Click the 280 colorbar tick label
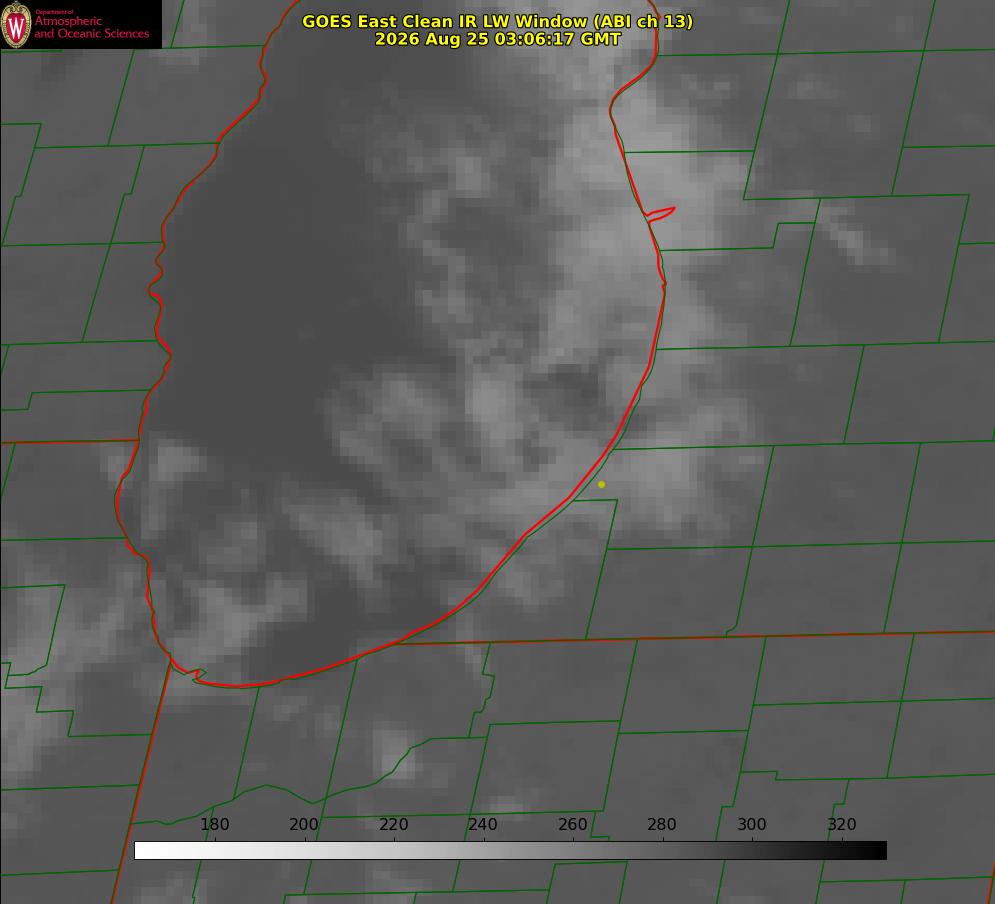Image resolution: width=995 pixels, height=904 pixels. (x=662, y=824)
